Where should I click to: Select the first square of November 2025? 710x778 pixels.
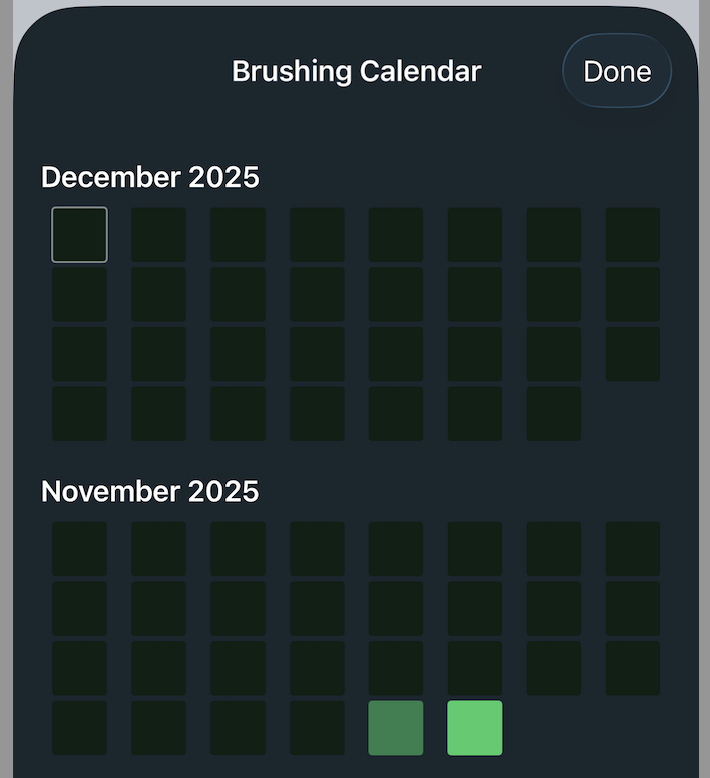pos(79,549)
